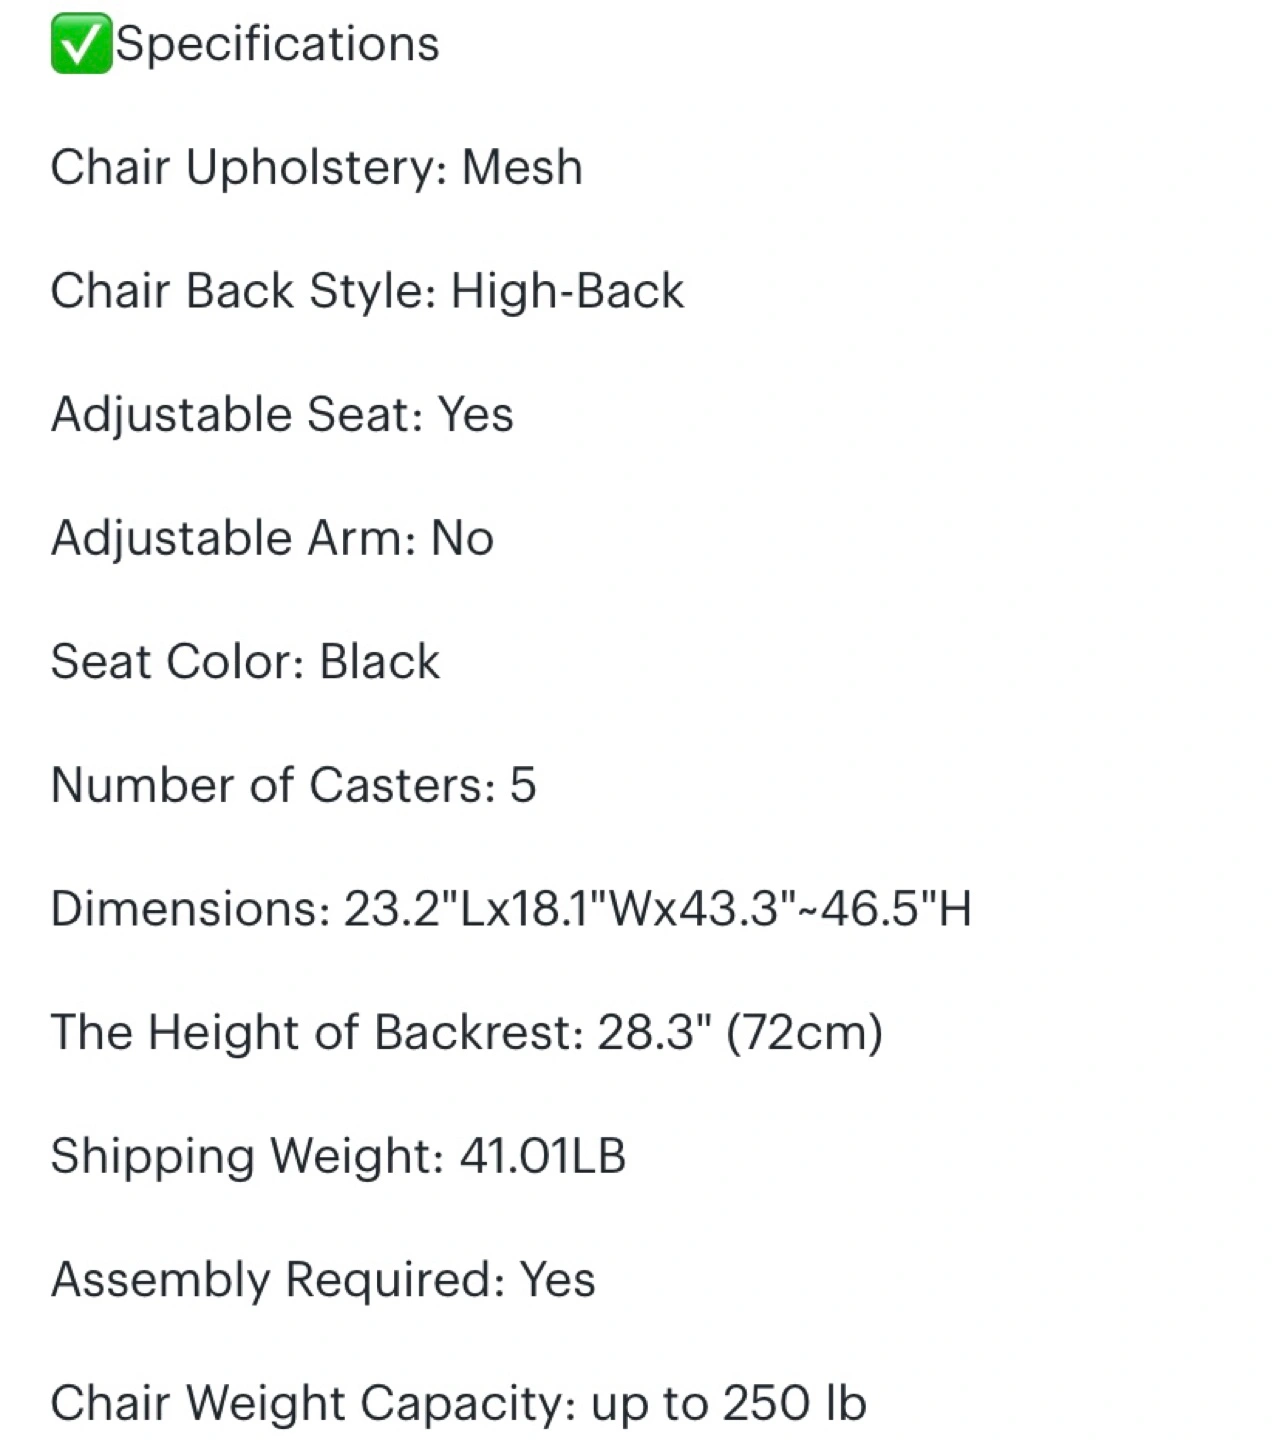Image resolution: width=1280 pixels, height=1440 pixels.
Task: Click the 43.3"~46.5"H height range
Action: 826,909
